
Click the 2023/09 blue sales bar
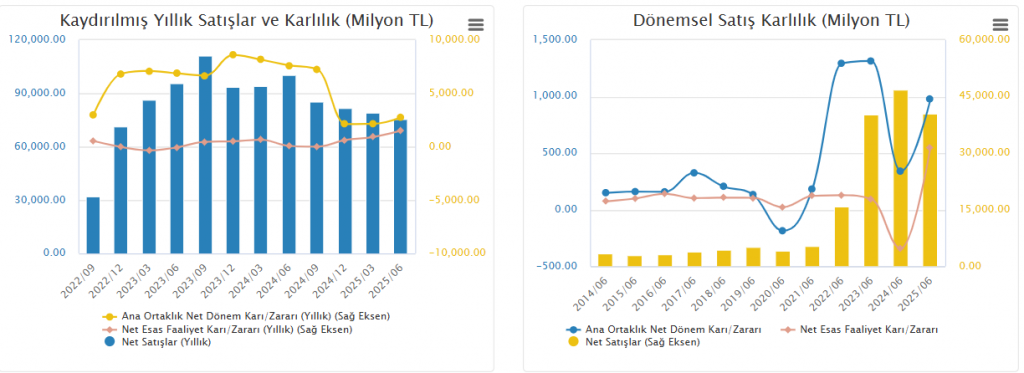click(205, 155)
